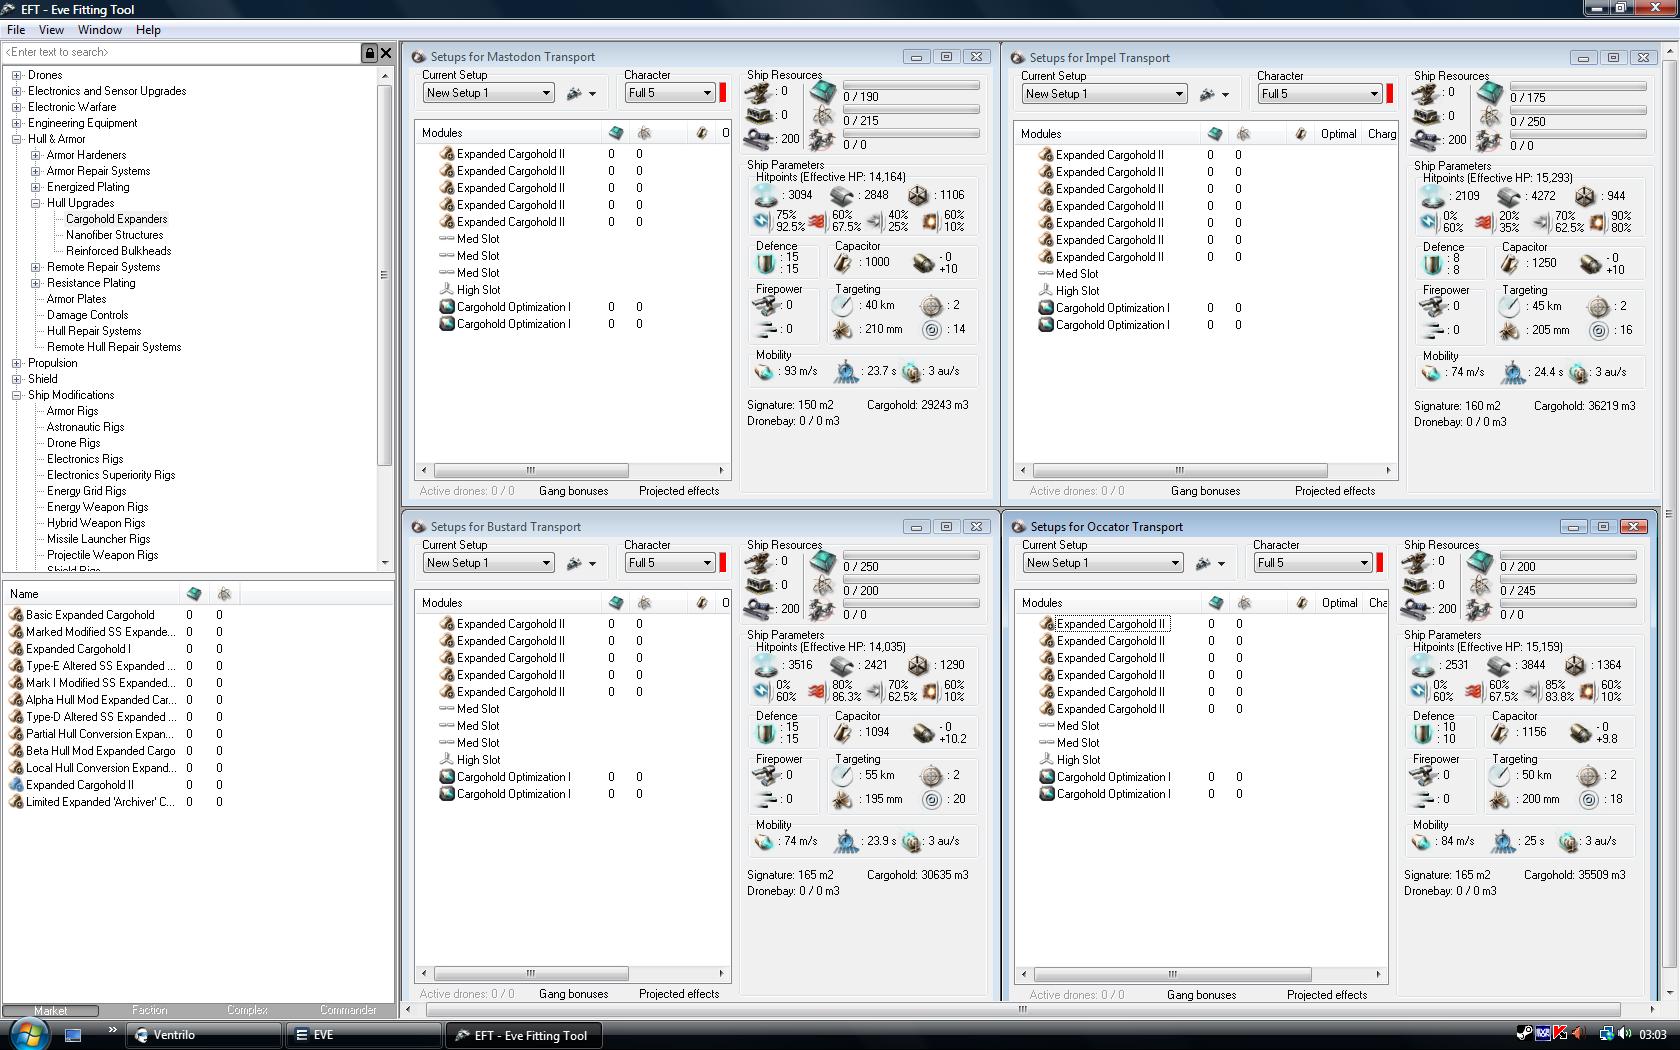Open Current Setup dropdown in Mastodon window
Screen dimensions: 1680x1050
[488, 93]
